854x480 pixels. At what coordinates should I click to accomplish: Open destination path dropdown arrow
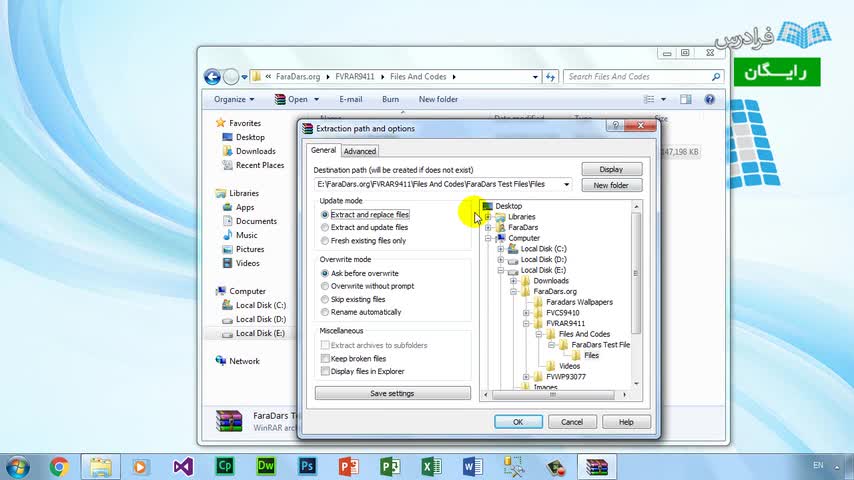click(x=566, y=185)
